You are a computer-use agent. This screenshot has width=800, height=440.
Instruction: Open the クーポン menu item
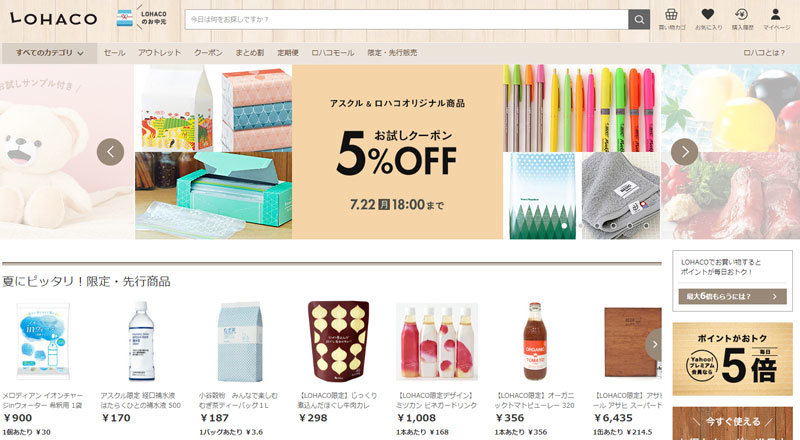(x=208, y=53)
